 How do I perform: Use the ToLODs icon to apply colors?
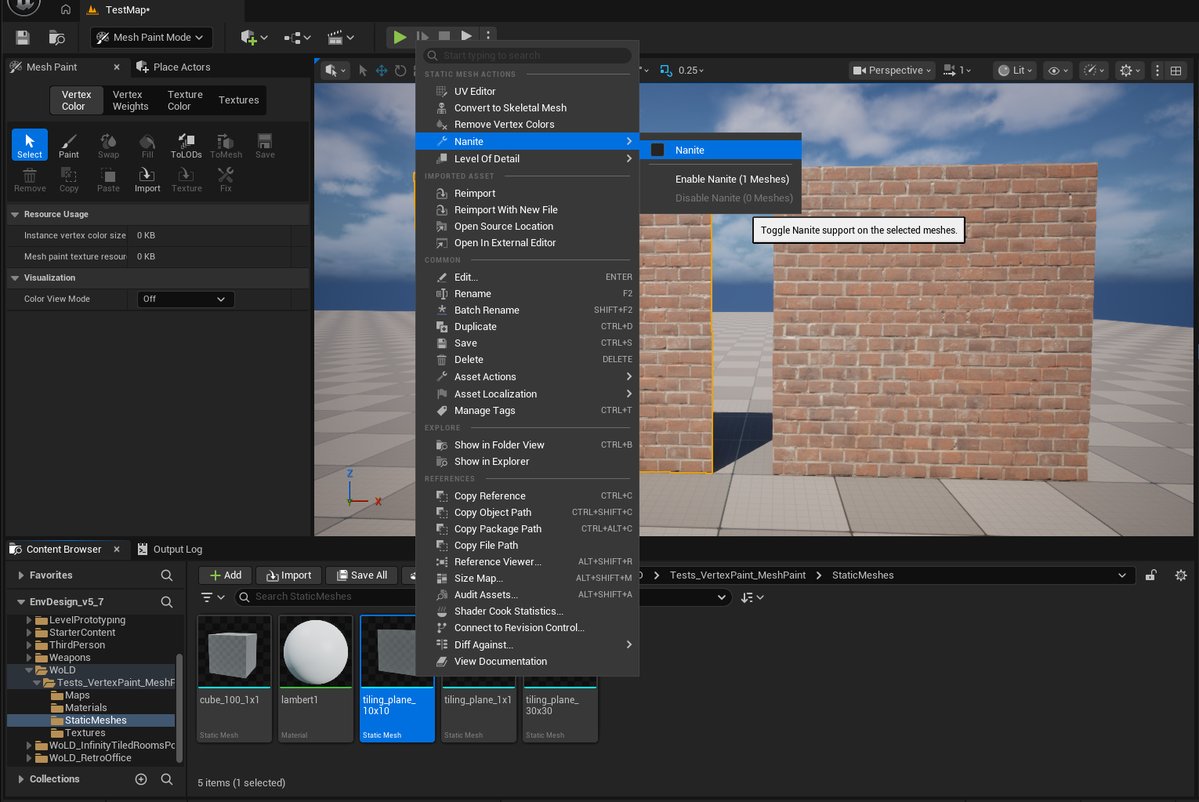186,147
